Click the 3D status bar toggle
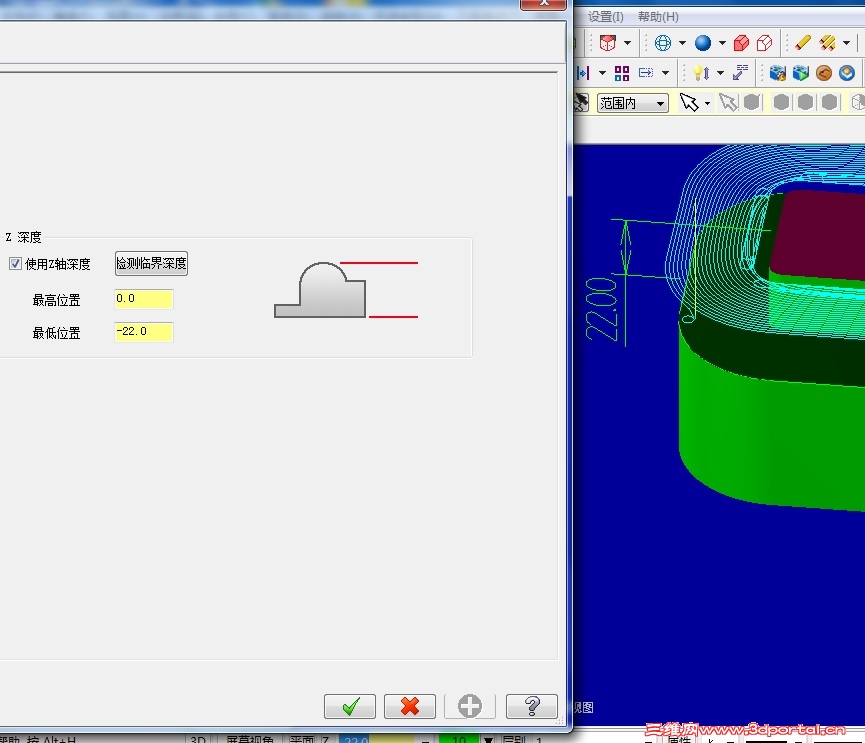 click(x=197, y=739)
